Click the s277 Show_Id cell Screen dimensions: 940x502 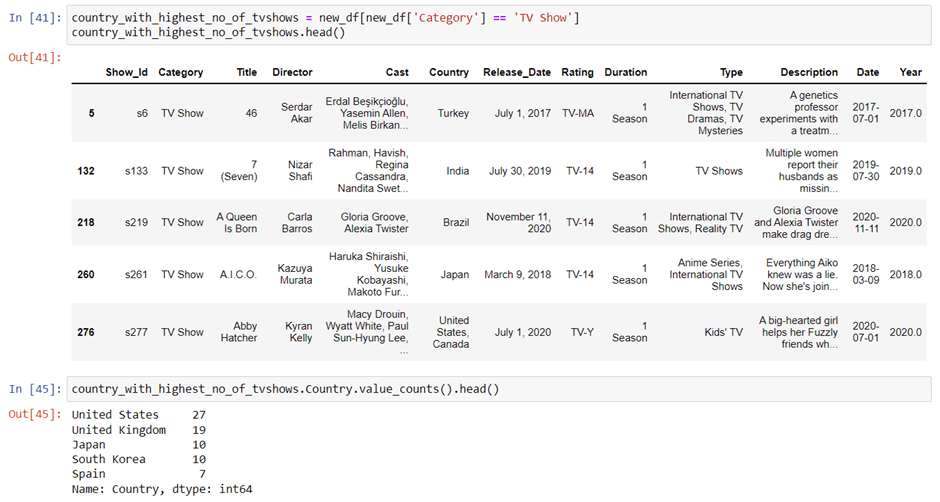click(x=136, y=332)
